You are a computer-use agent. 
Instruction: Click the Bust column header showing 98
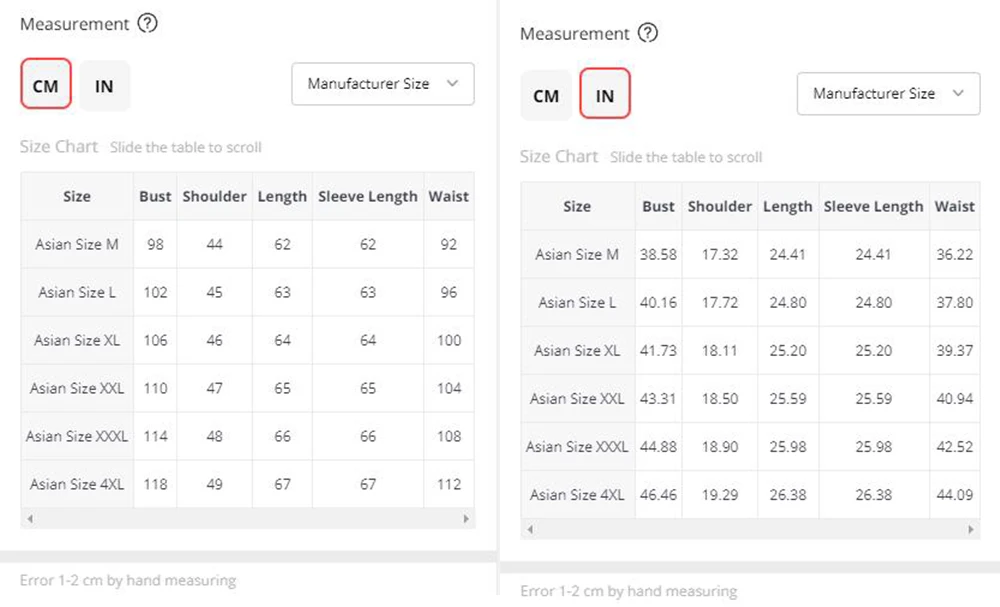(x=155, y=197)
